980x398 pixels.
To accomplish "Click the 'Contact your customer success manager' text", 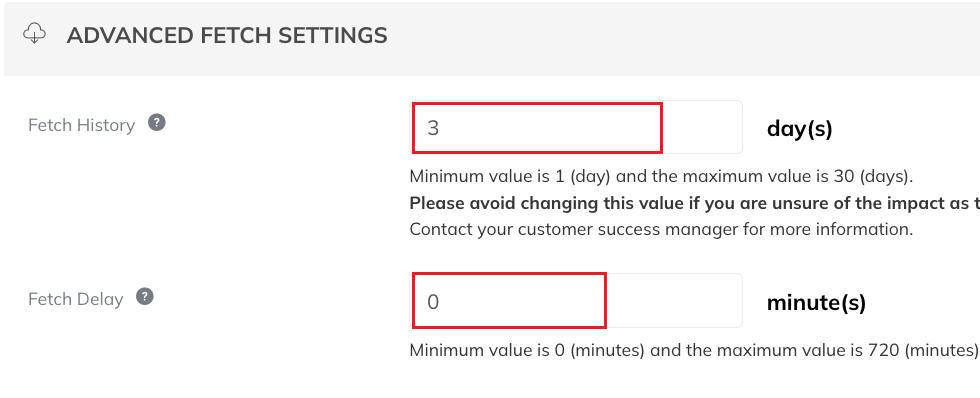I will click(661, 229).
